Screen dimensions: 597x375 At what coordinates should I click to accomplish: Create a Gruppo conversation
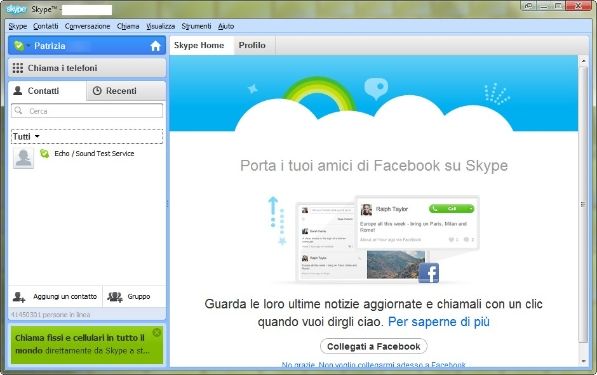point(134,297)
